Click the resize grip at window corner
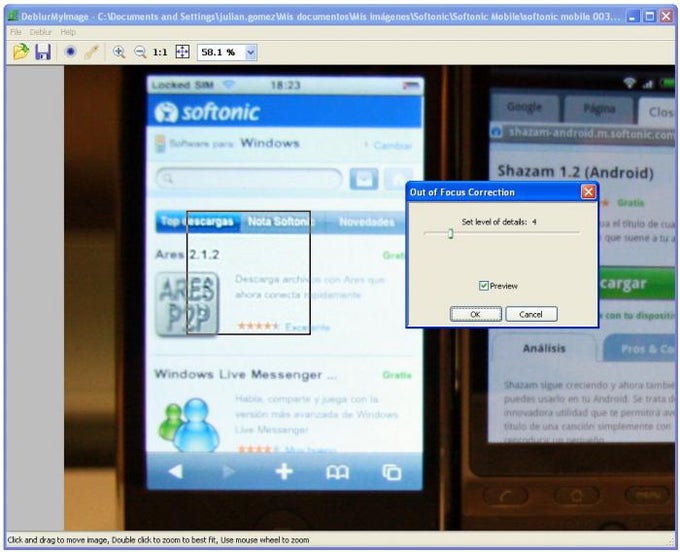 pos(671,541)
